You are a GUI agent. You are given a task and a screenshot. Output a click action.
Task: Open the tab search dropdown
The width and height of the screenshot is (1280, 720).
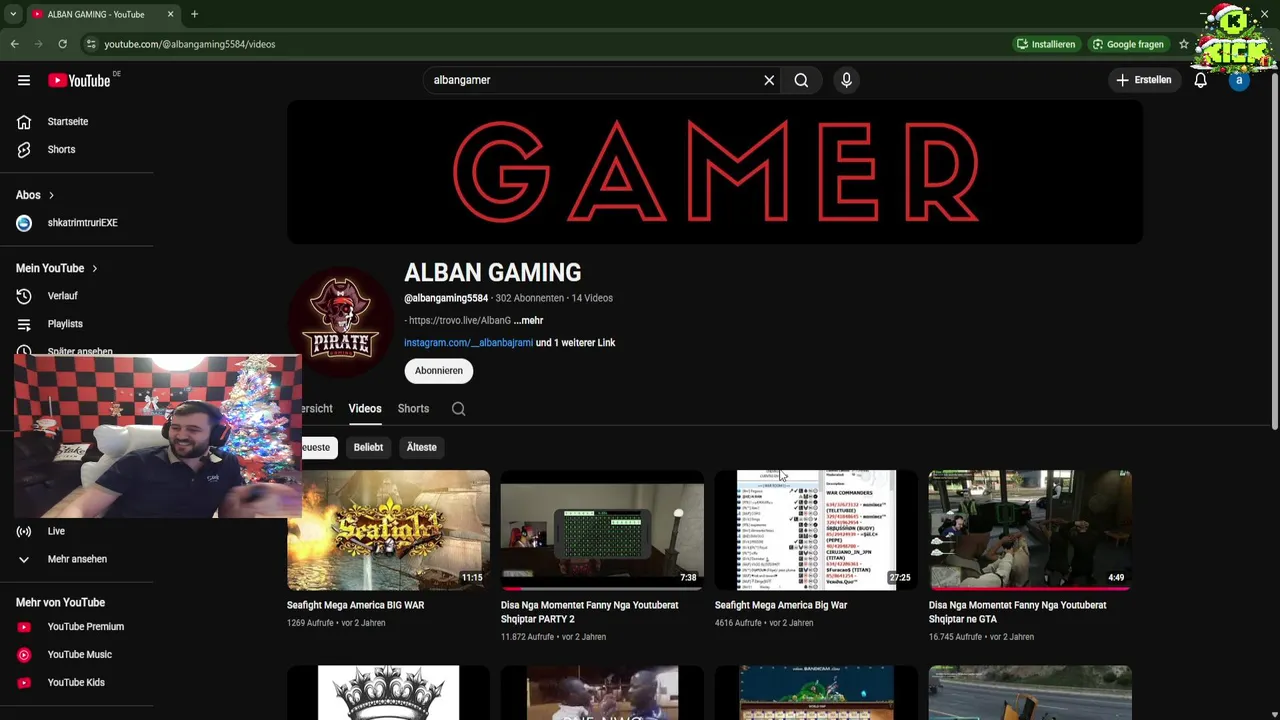point(12,14)
